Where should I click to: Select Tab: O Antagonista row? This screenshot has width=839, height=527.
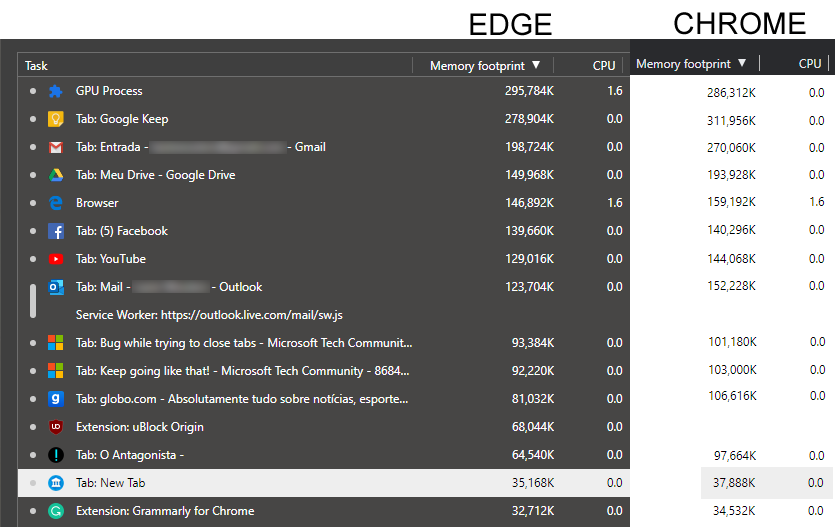click(x=324, y=455)
